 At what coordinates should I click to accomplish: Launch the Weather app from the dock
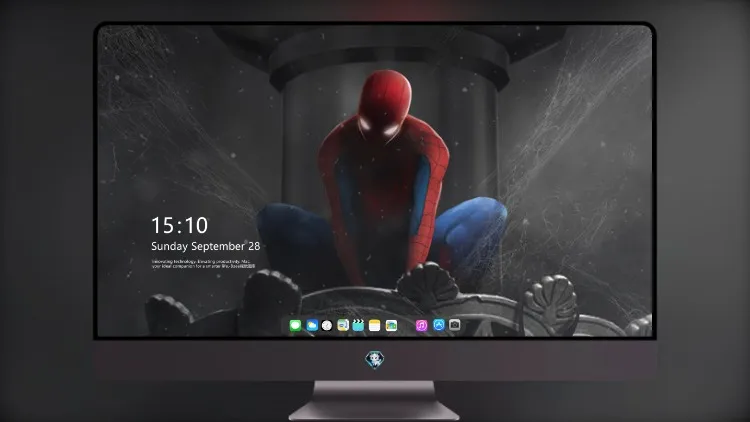[312, 325]
